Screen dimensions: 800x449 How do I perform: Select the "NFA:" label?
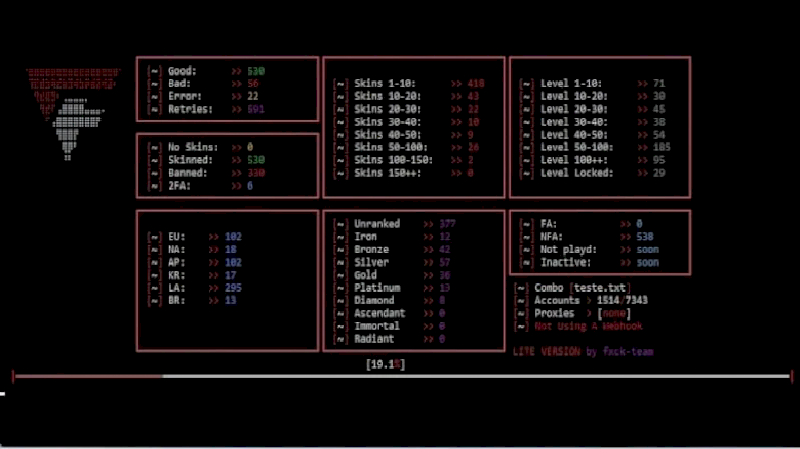pos(551,237)
